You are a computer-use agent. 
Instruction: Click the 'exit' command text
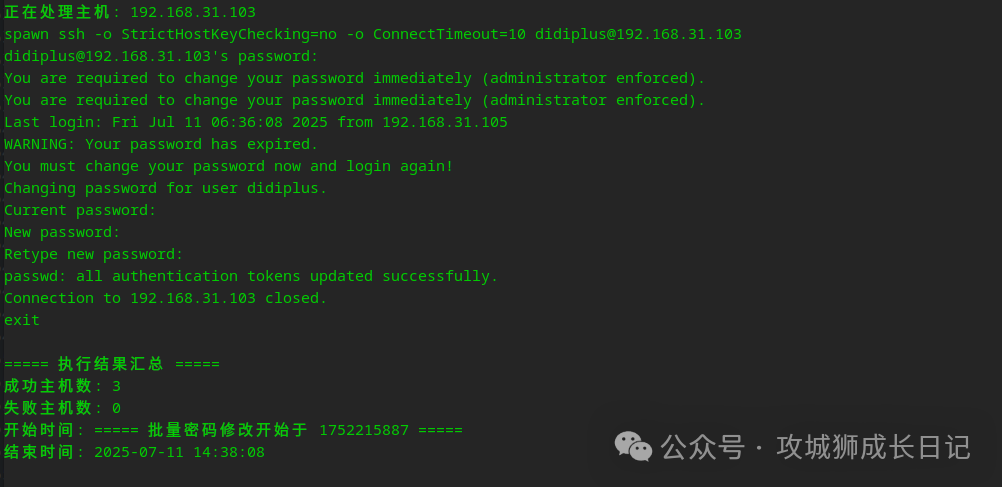point(22,320)
